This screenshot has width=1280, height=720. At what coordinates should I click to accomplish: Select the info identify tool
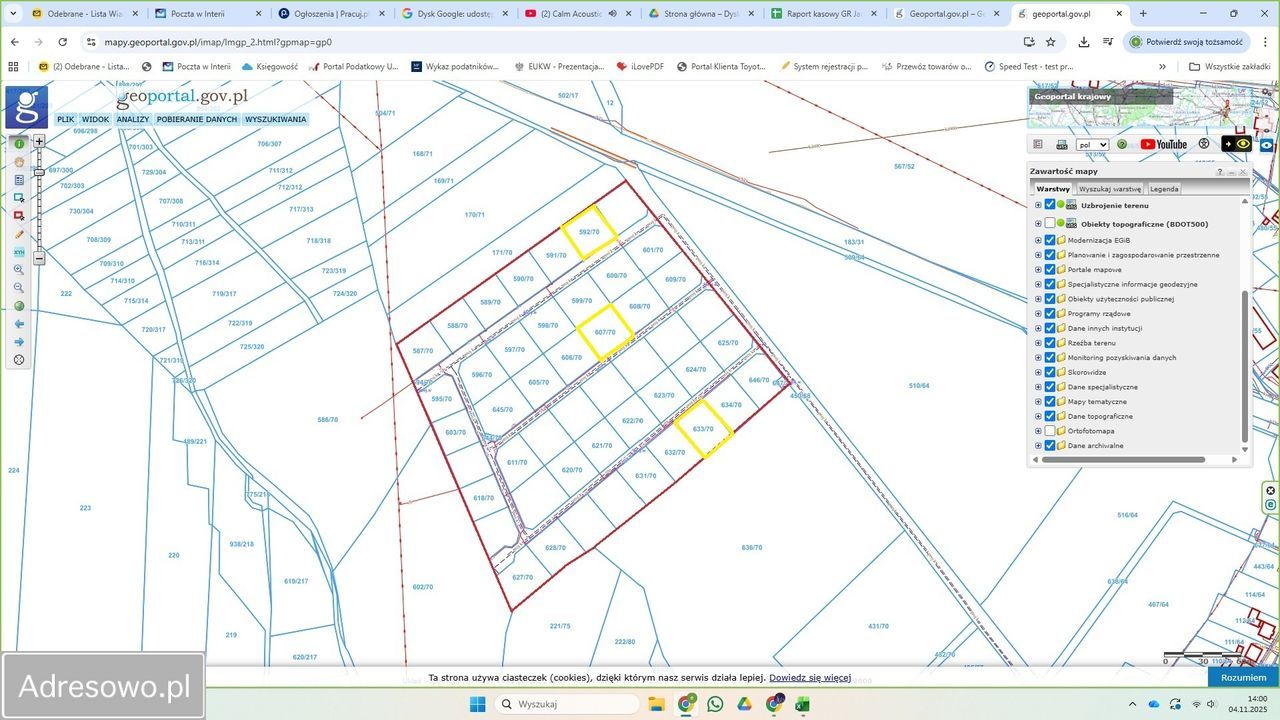tap(19, 144)
